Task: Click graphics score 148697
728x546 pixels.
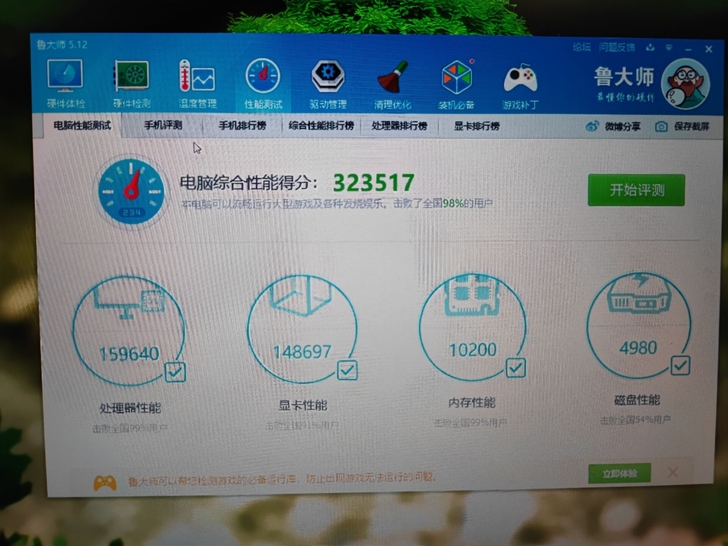Action: pos(302,352)
